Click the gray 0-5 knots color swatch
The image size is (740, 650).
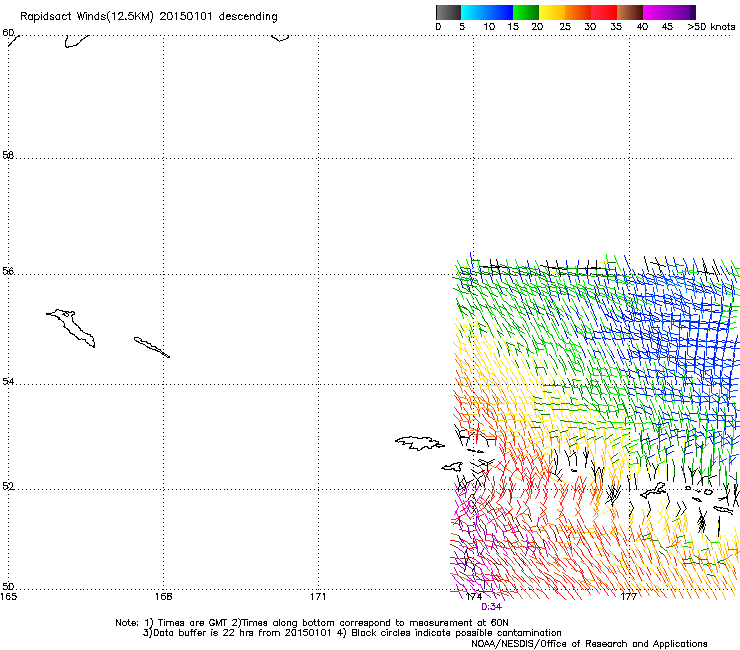pos(448,12)
